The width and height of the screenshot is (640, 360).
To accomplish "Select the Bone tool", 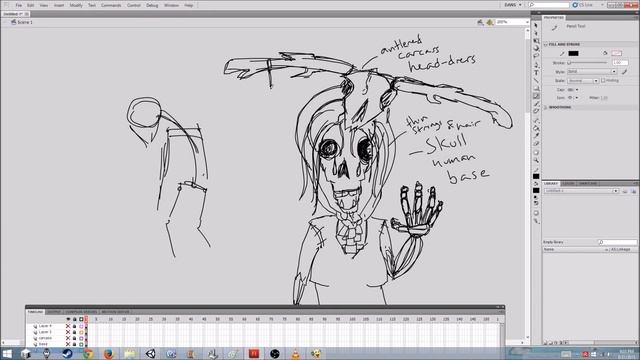I will pyautogui.click(x=536, y=121).
